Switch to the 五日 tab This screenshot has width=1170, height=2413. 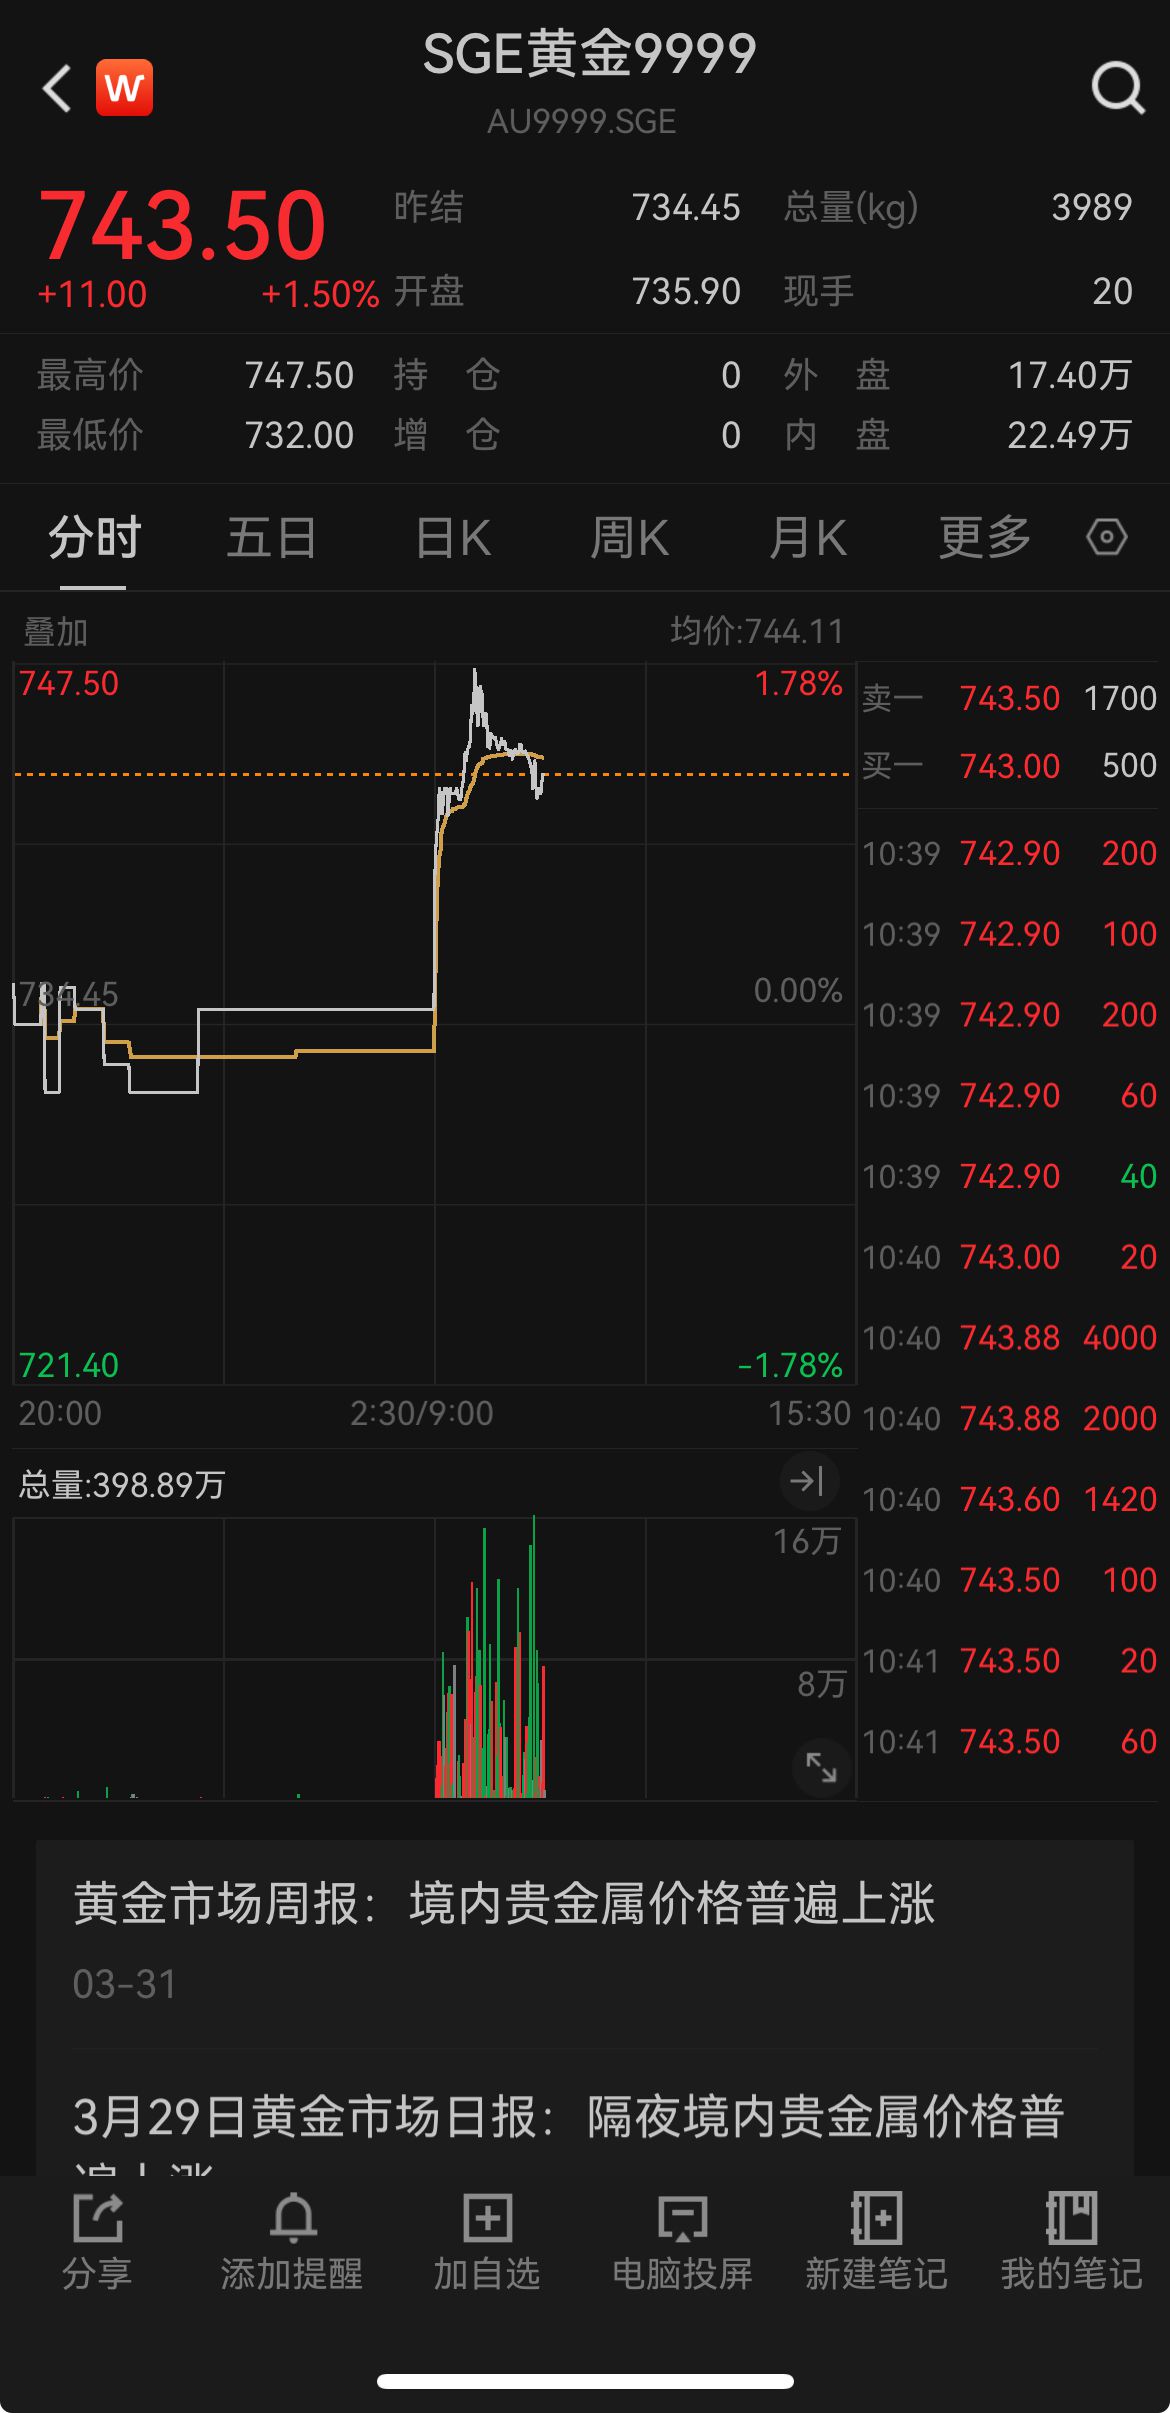pos(272,538)
